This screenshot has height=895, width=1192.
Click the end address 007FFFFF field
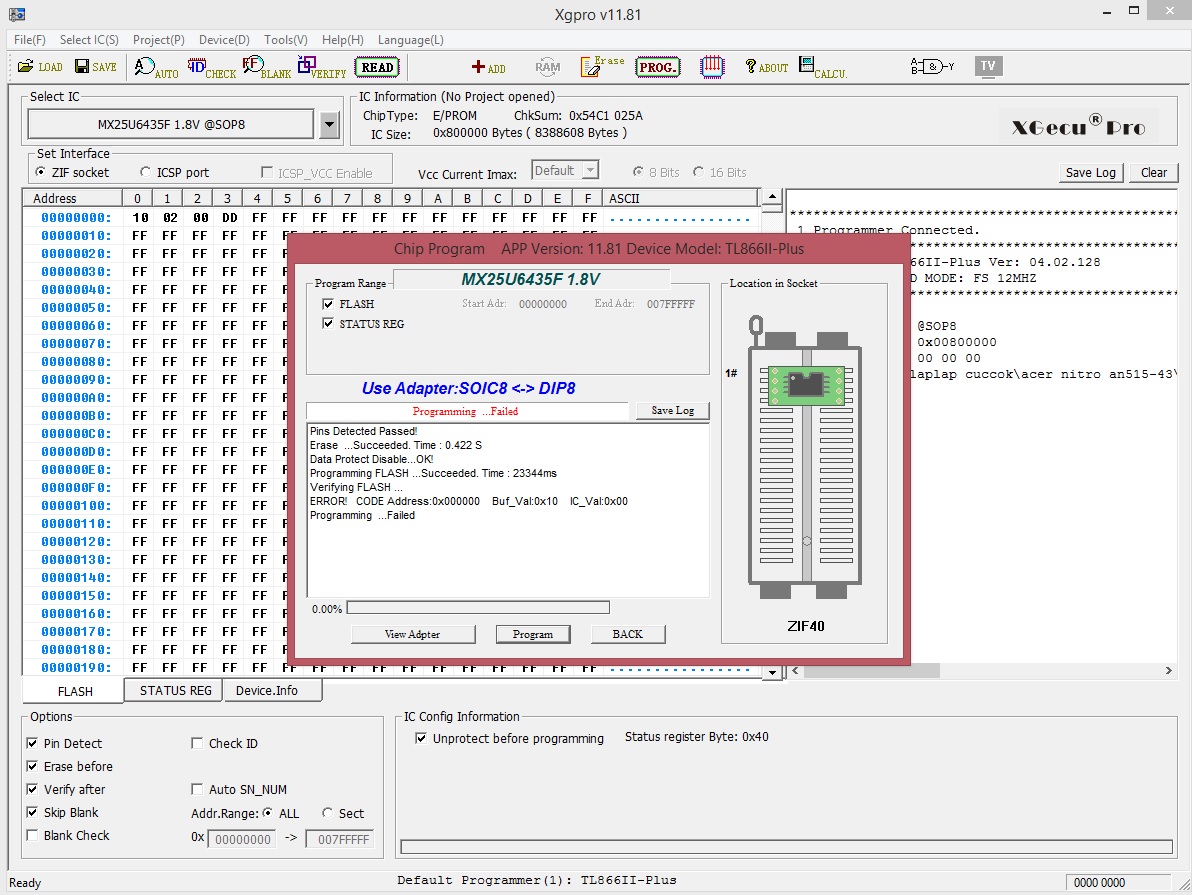tap(340, 839)
